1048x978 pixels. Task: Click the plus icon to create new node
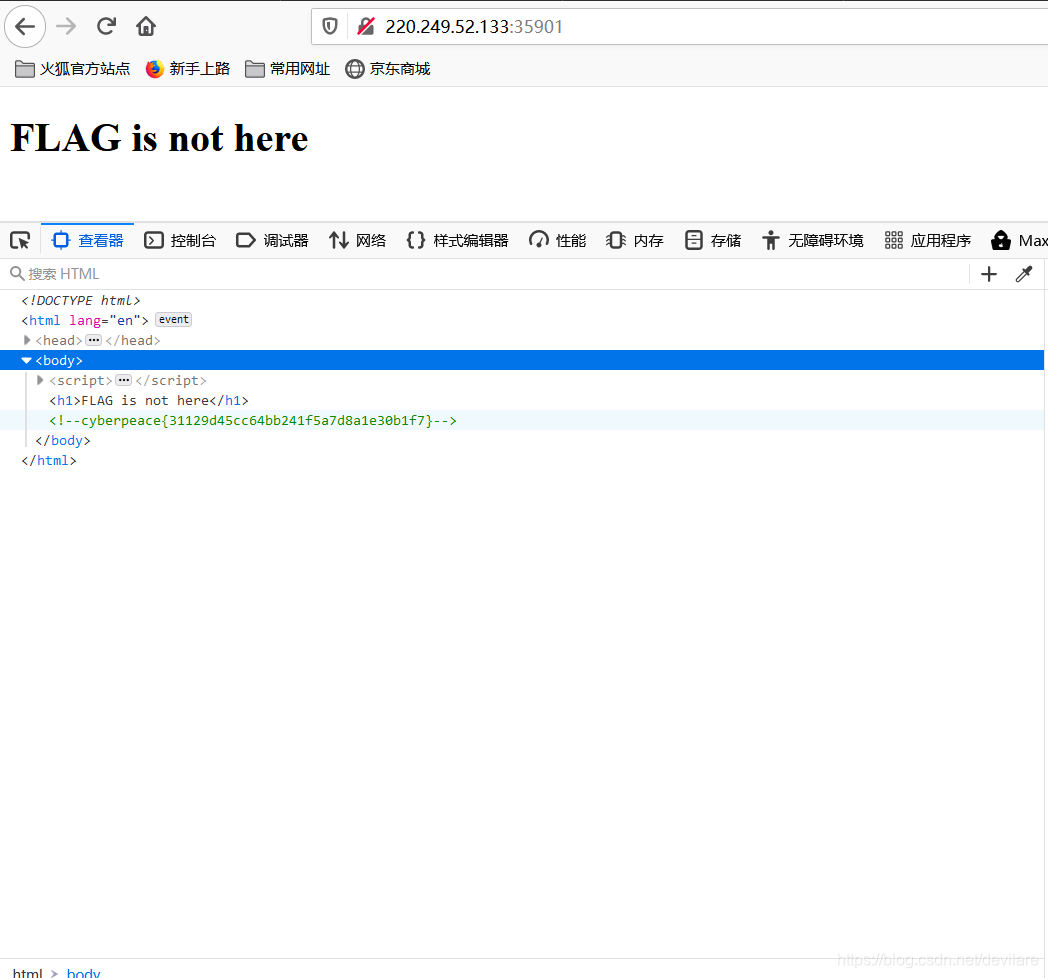coord(989,274)
